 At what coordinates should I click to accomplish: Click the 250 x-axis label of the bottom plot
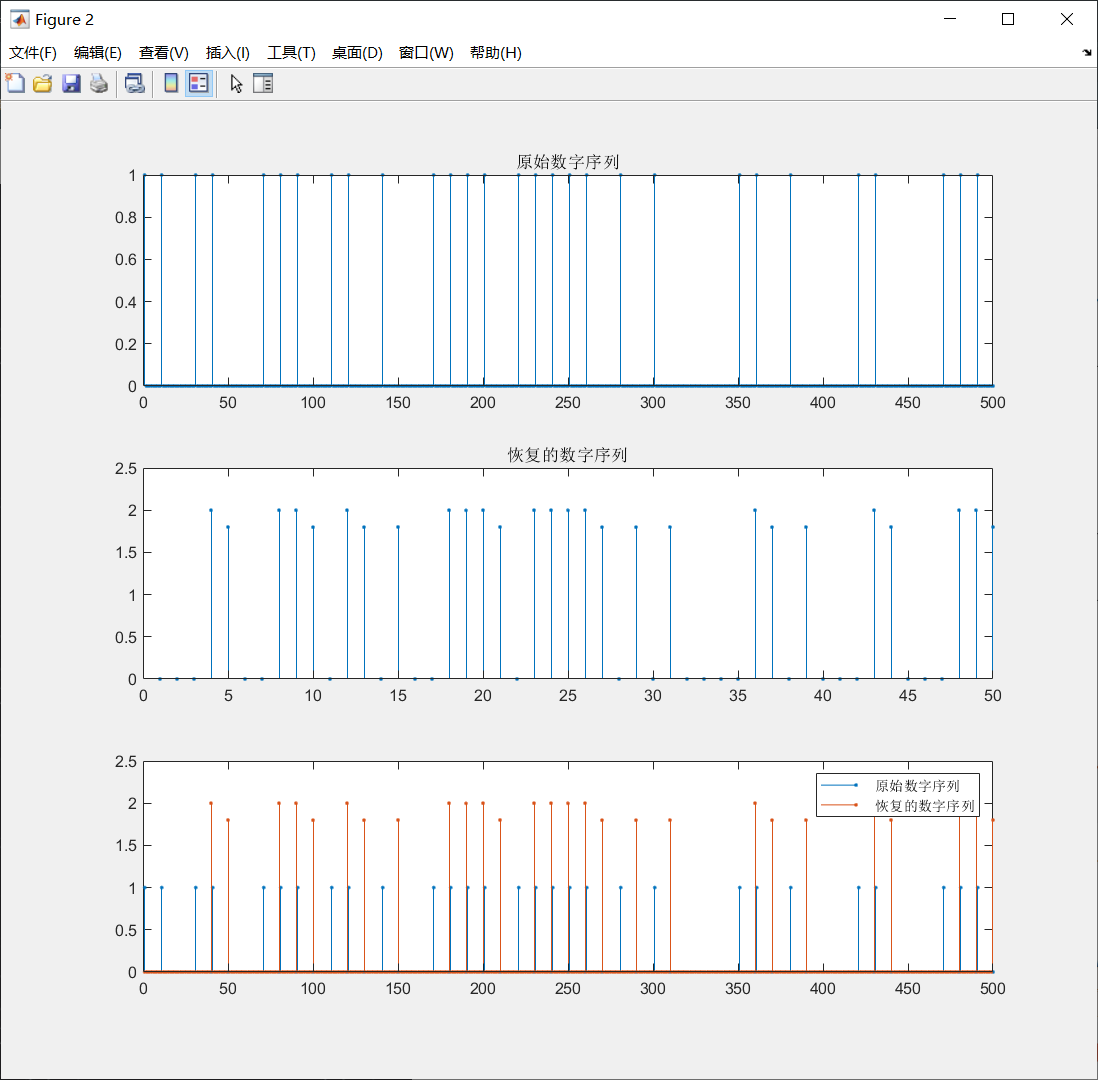pos(567,988)
